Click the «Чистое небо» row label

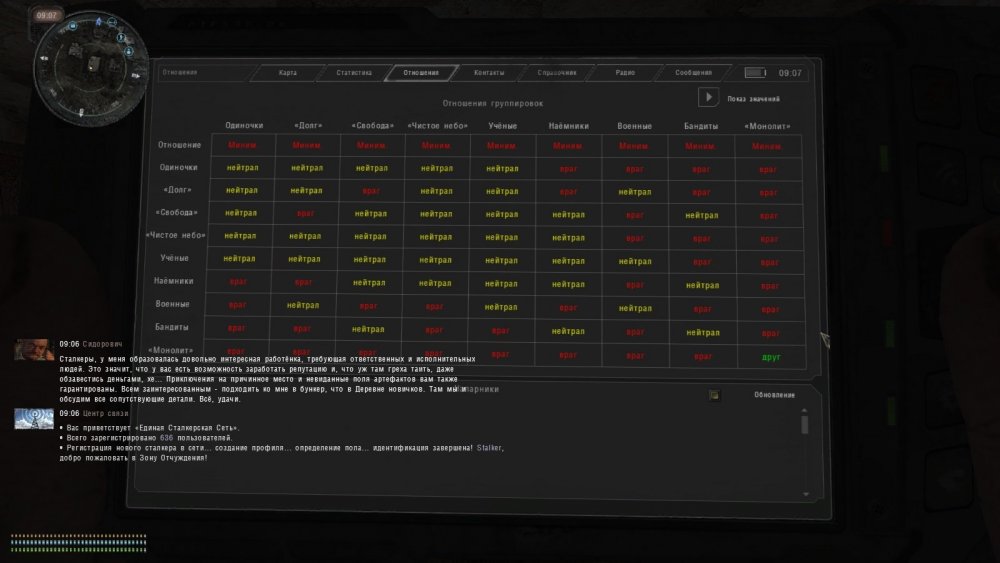(x=175, y=235)
